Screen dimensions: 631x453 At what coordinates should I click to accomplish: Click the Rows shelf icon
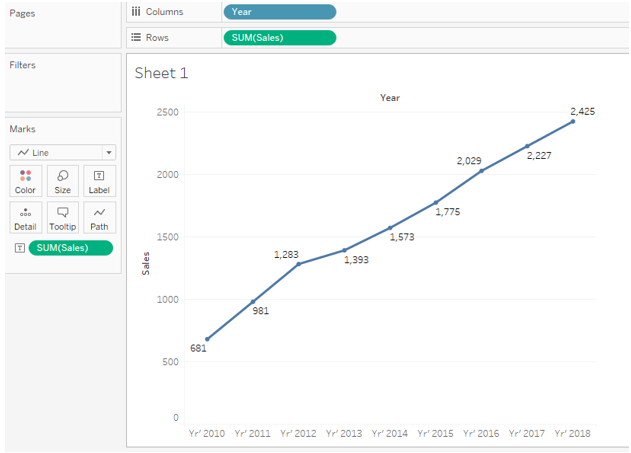pos(136,38)
